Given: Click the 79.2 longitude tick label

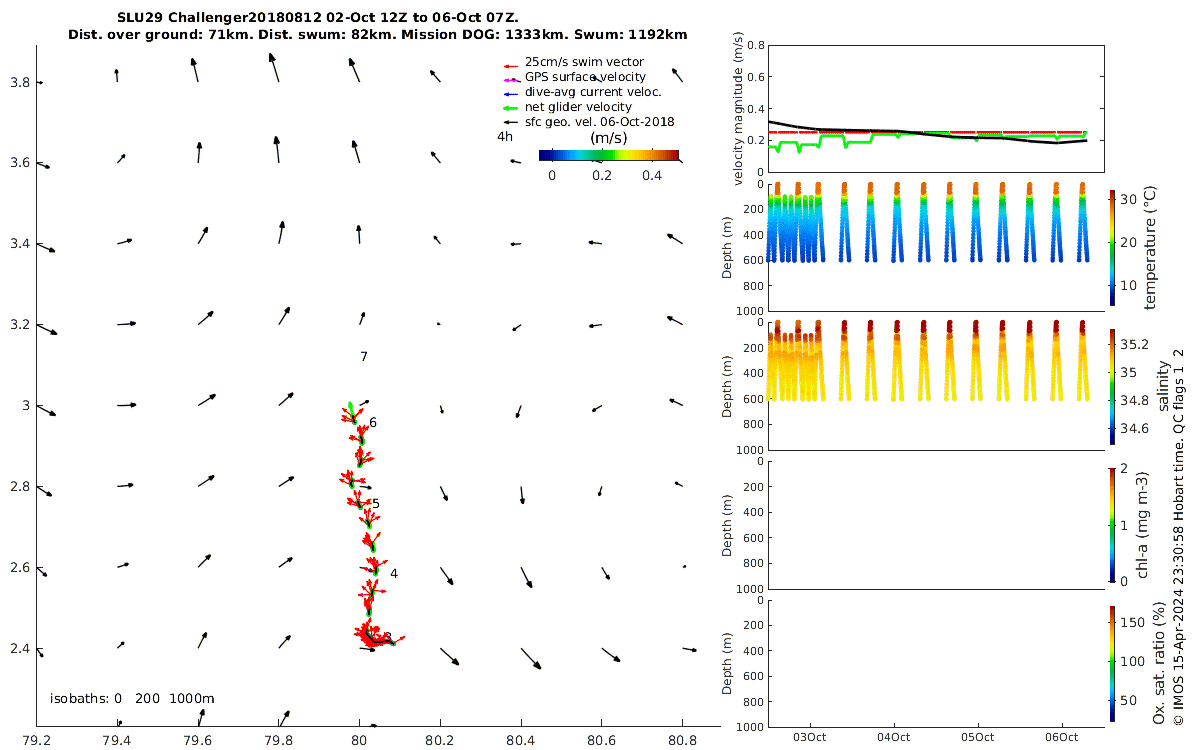Looking at the screenshot, I should pos(36,741).
